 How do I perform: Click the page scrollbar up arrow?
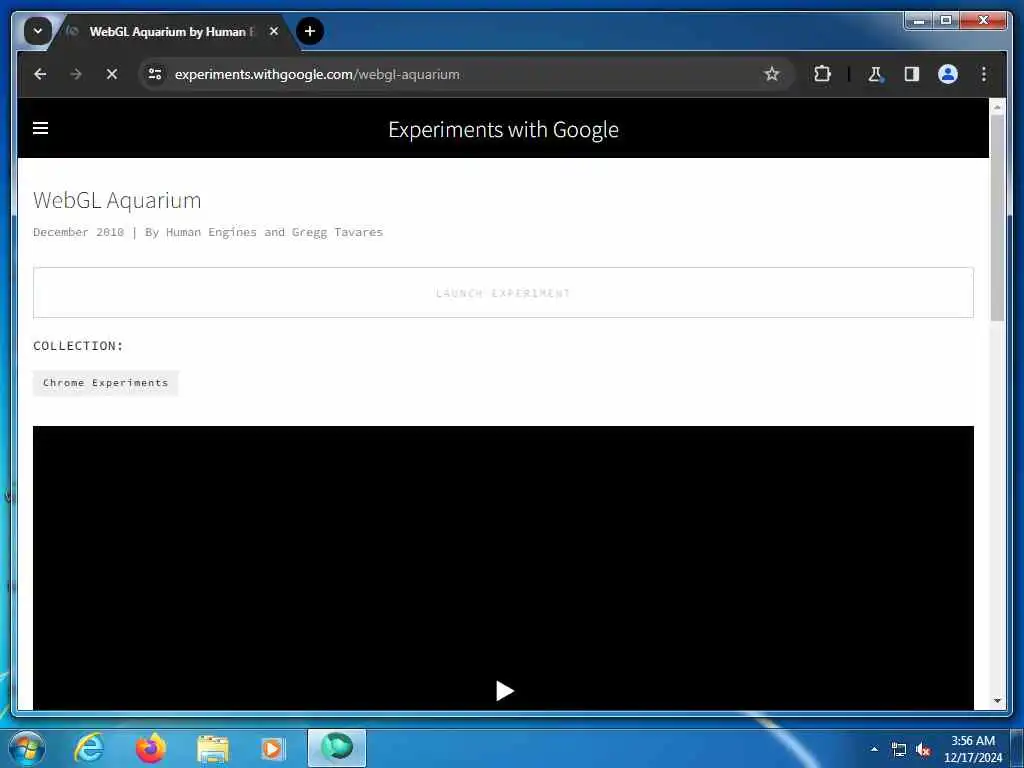click(x=997, y=106)
